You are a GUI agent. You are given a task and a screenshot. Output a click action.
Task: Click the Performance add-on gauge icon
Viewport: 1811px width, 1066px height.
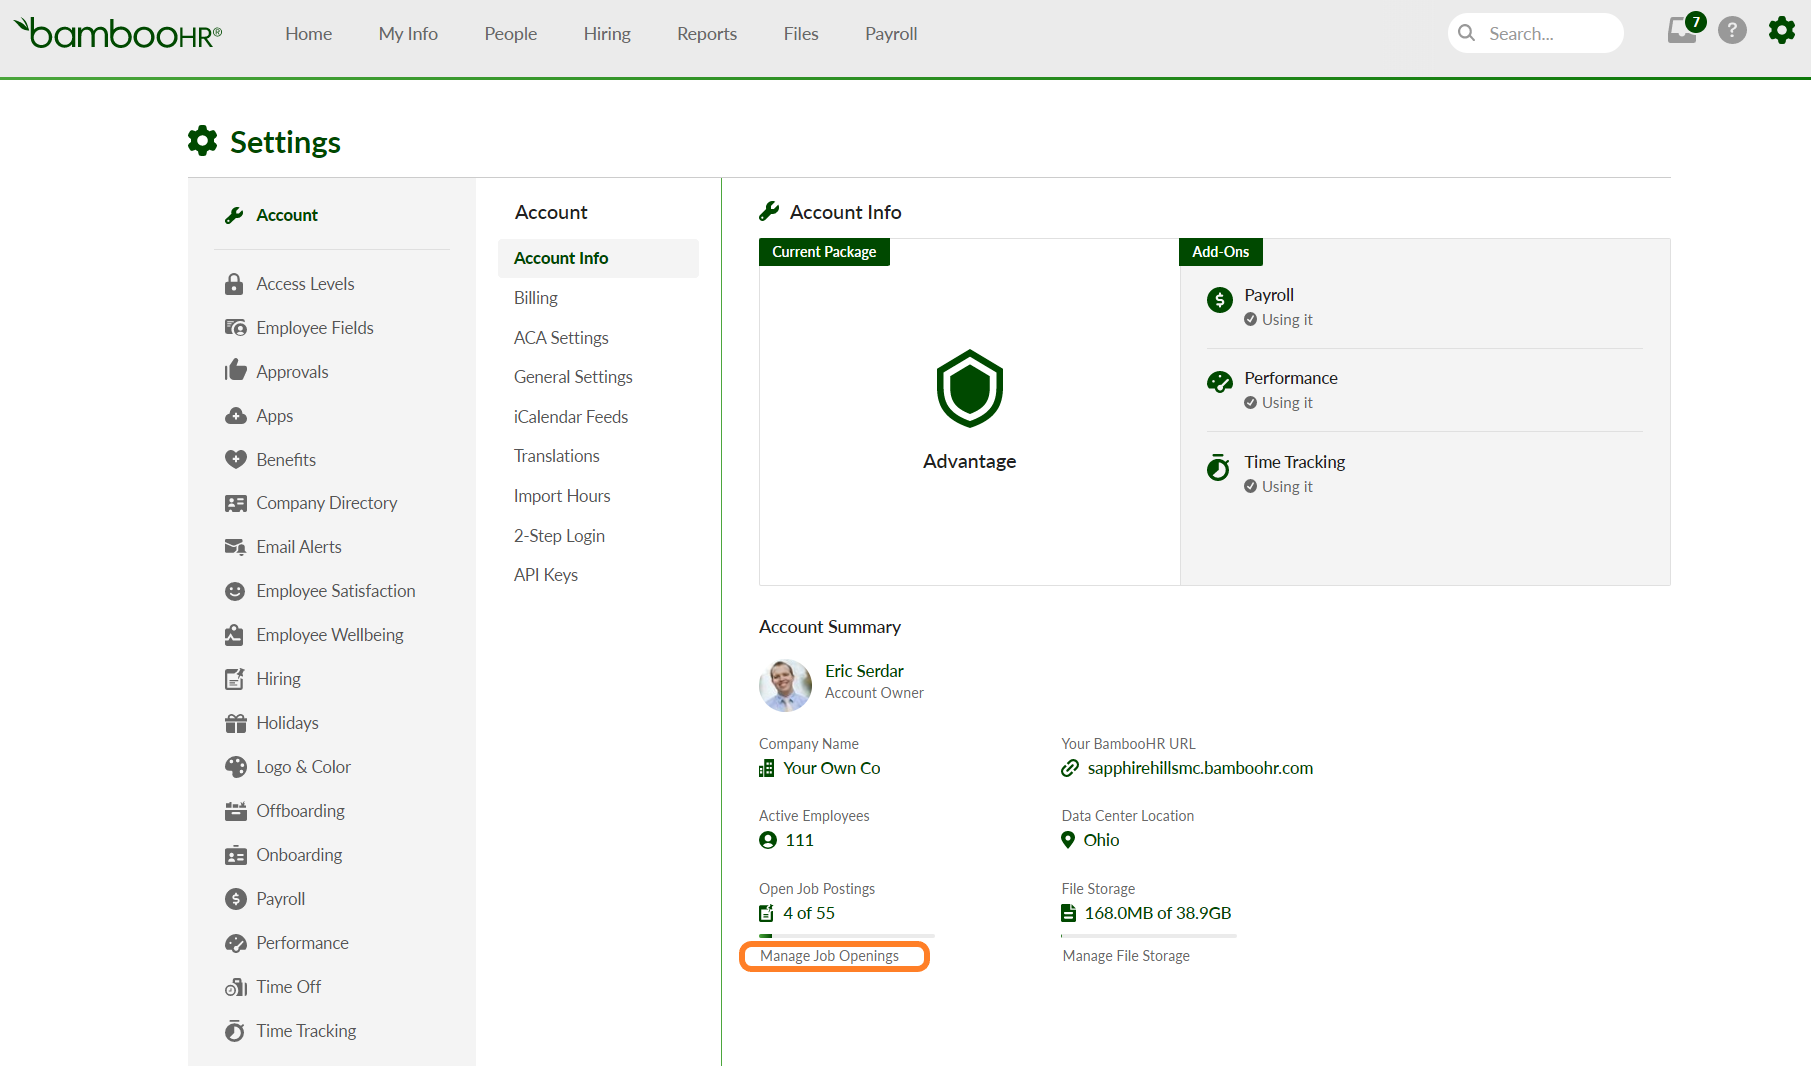(x=1219, y=382)
